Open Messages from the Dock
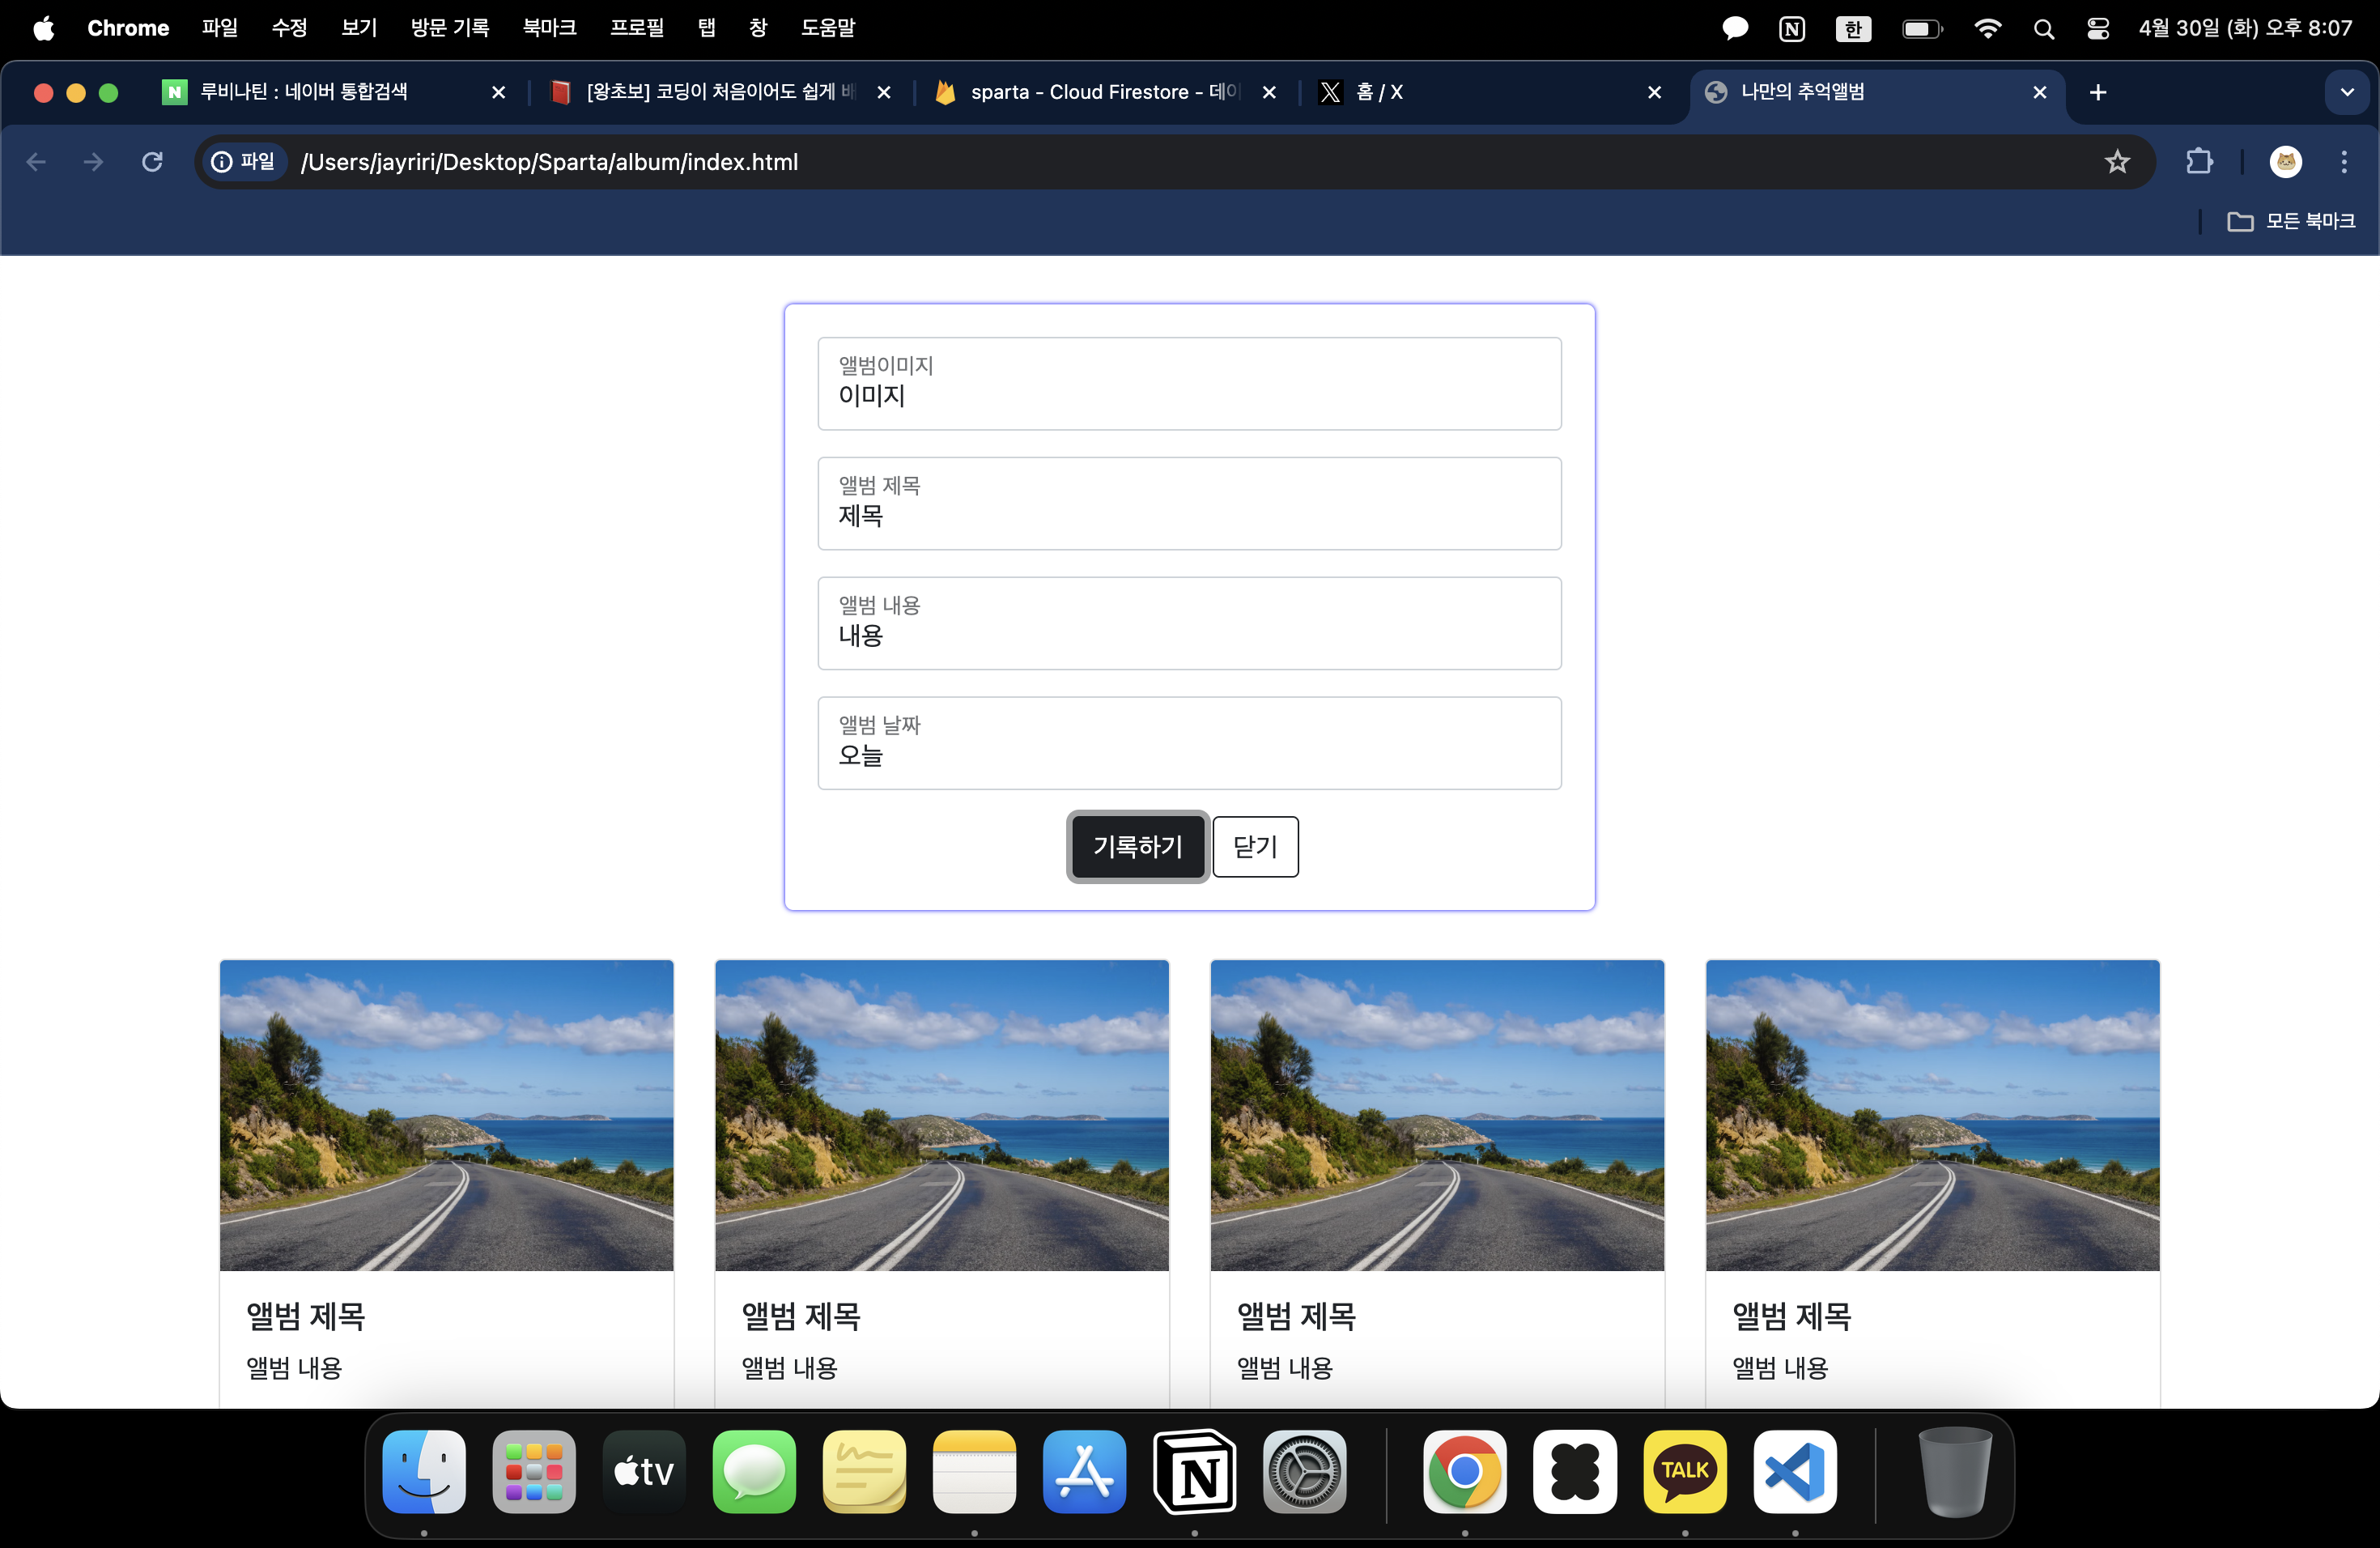Screen dimensions: 2380x1548 point(754,1471)
